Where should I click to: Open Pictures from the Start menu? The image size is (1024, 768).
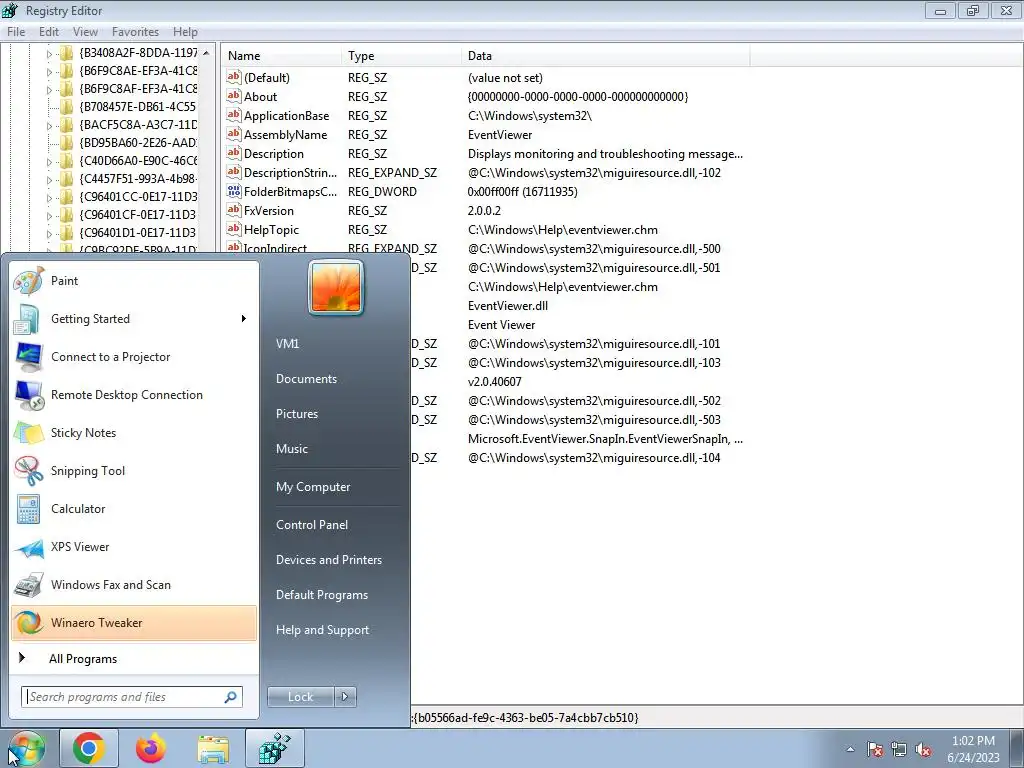[296, 414]
